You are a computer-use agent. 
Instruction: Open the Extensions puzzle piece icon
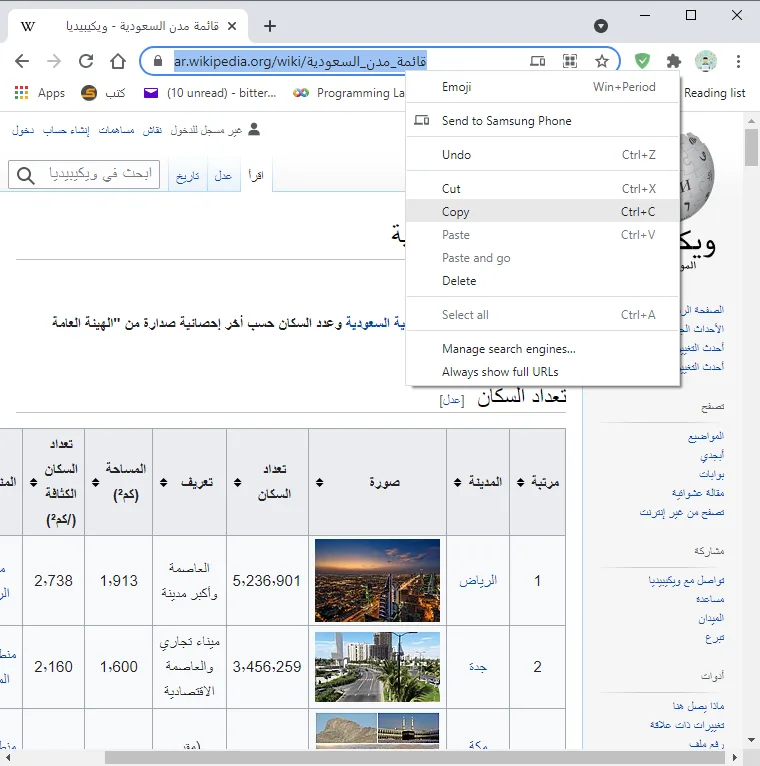coord(674,61)
